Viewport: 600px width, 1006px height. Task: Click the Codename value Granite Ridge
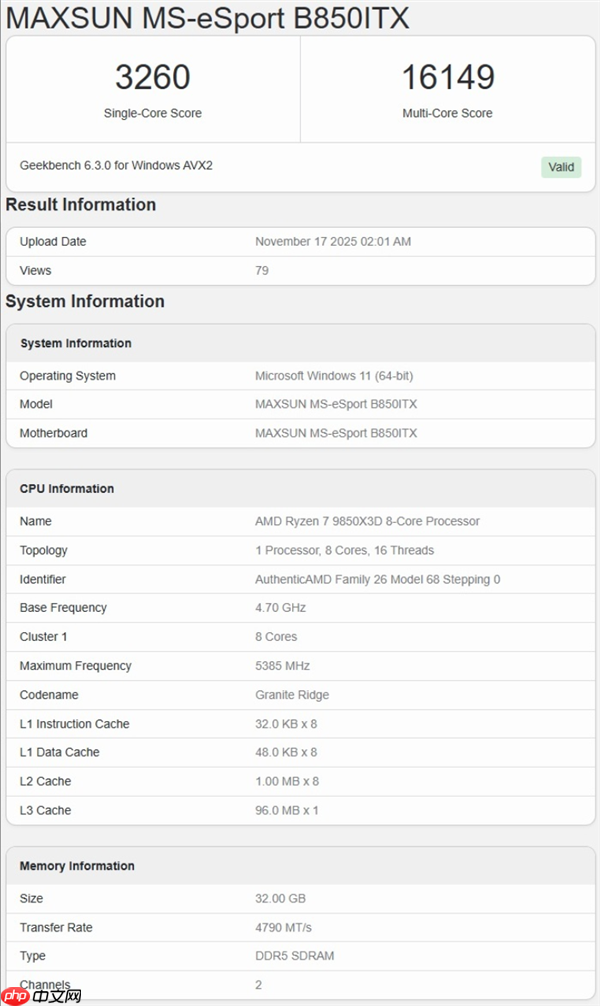tap(292, 695)
